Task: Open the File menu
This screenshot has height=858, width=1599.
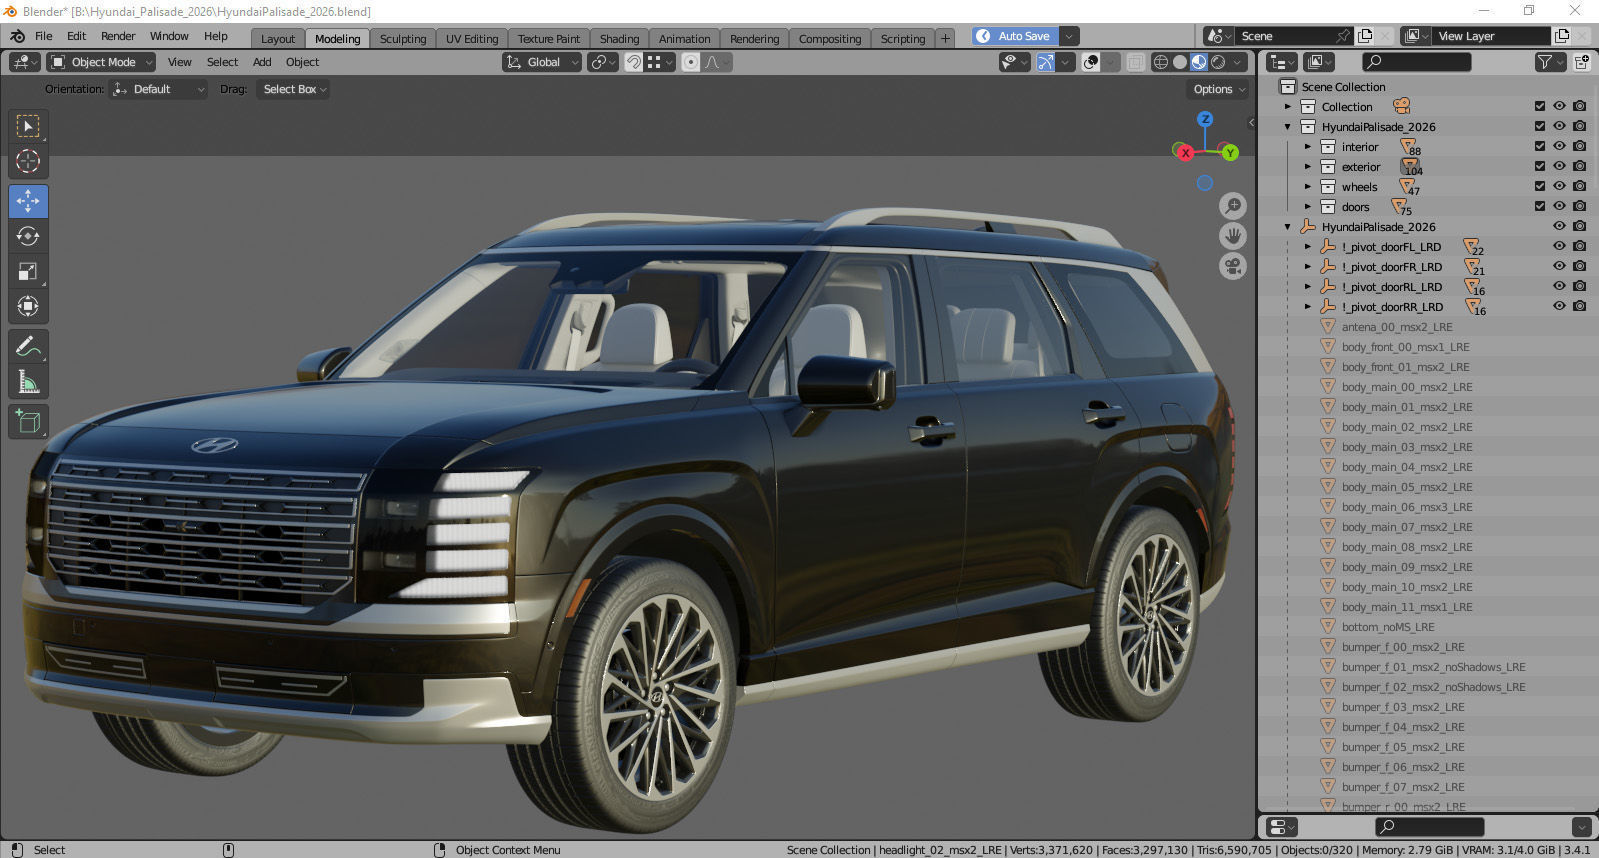Action: [44, 36]
